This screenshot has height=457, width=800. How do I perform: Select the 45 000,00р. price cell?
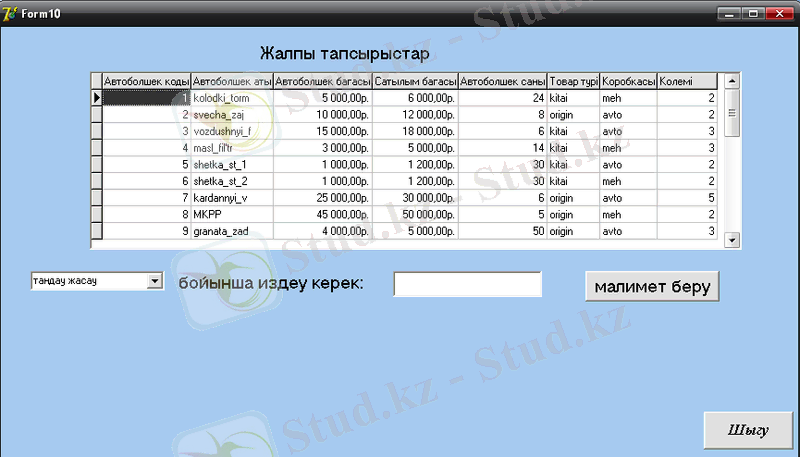click(x=322, y=214)
